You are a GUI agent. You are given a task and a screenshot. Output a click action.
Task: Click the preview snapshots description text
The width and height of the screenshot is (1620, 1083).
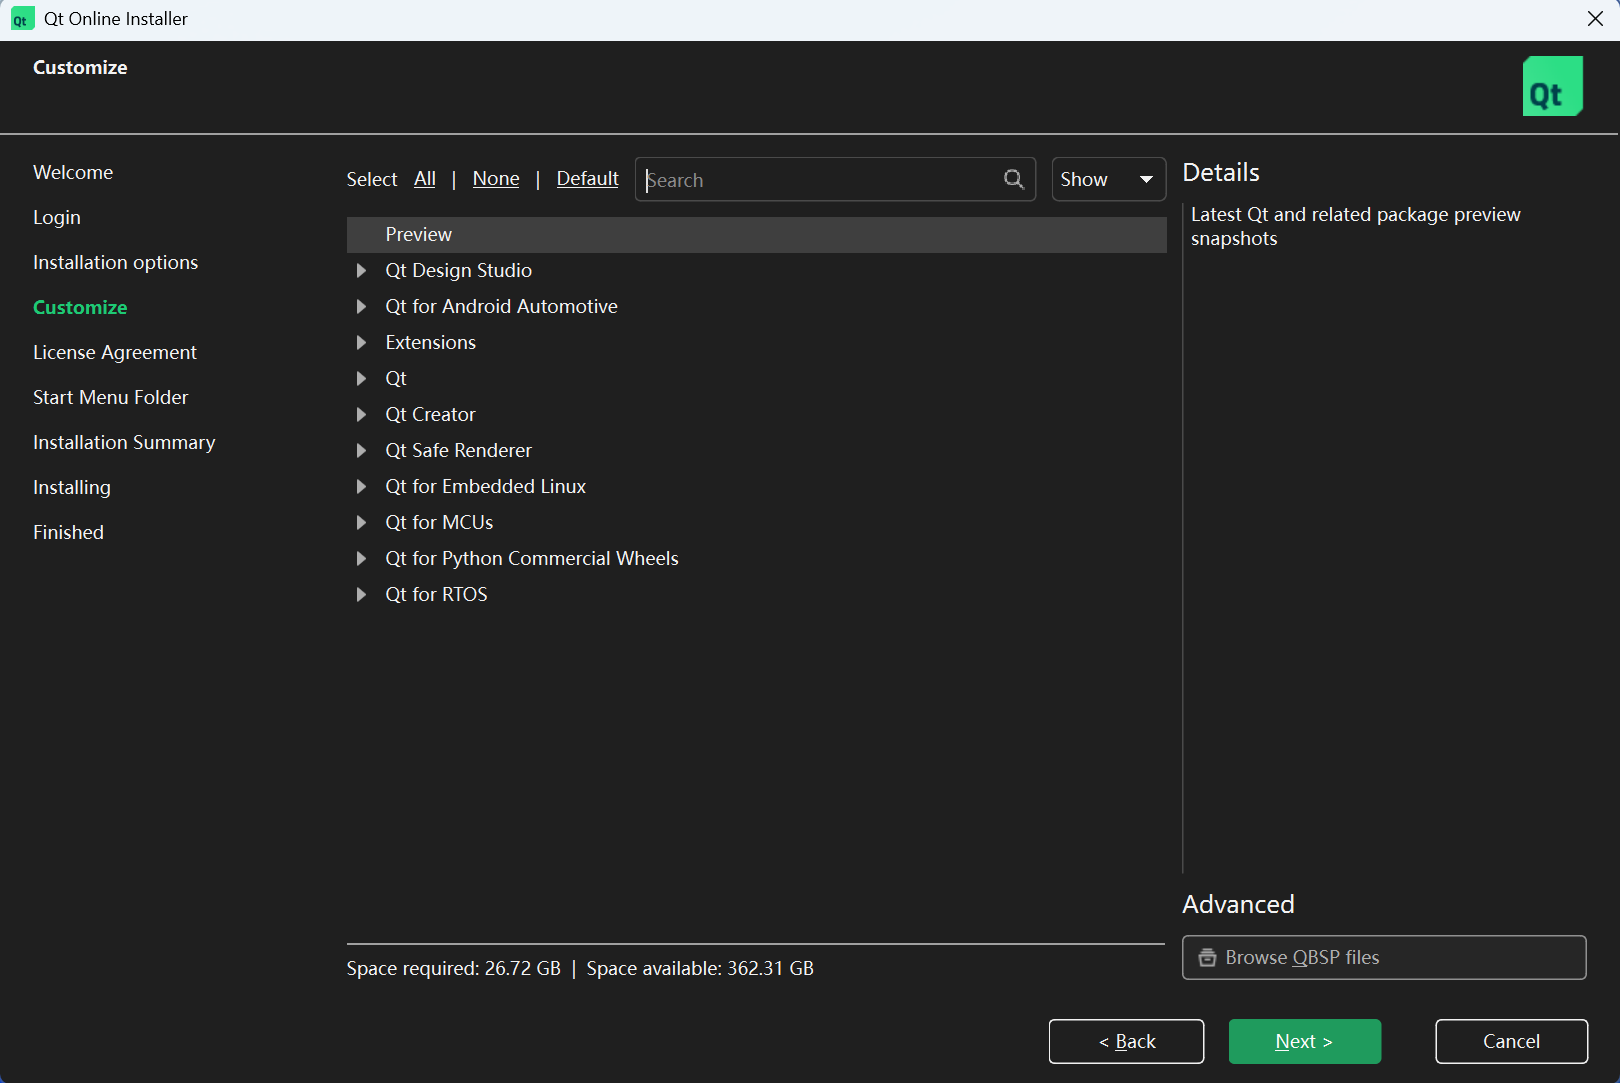[x=1356, y=226]
